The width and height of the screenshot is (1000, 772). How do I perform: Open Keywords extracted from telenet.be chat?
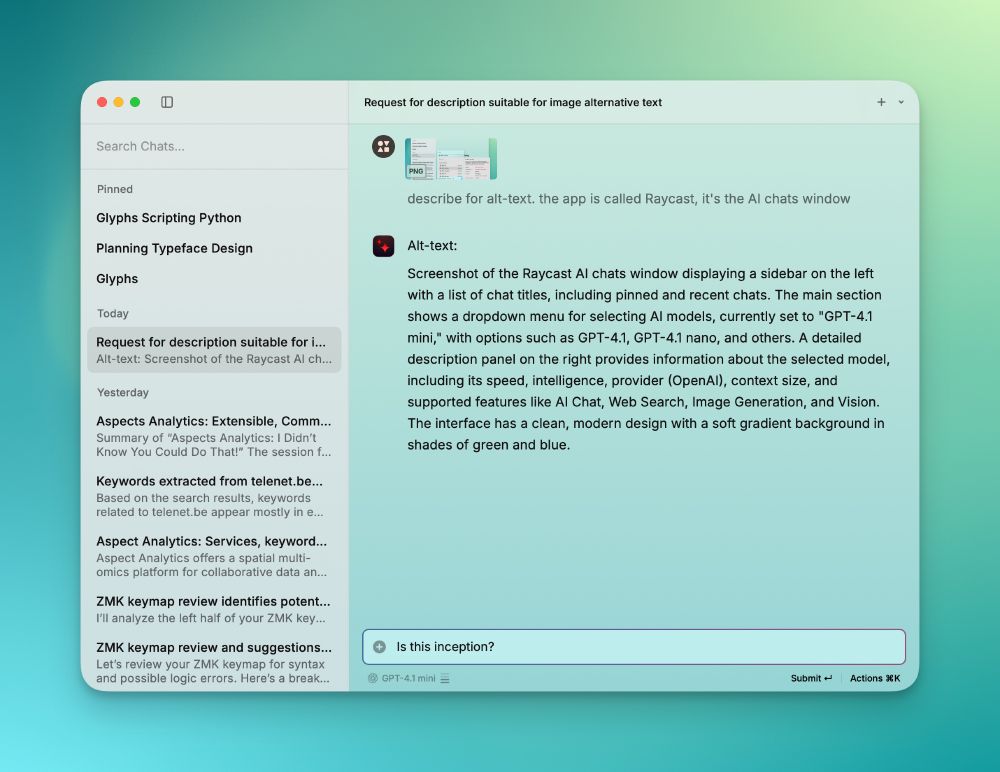[x=214, y=496]
